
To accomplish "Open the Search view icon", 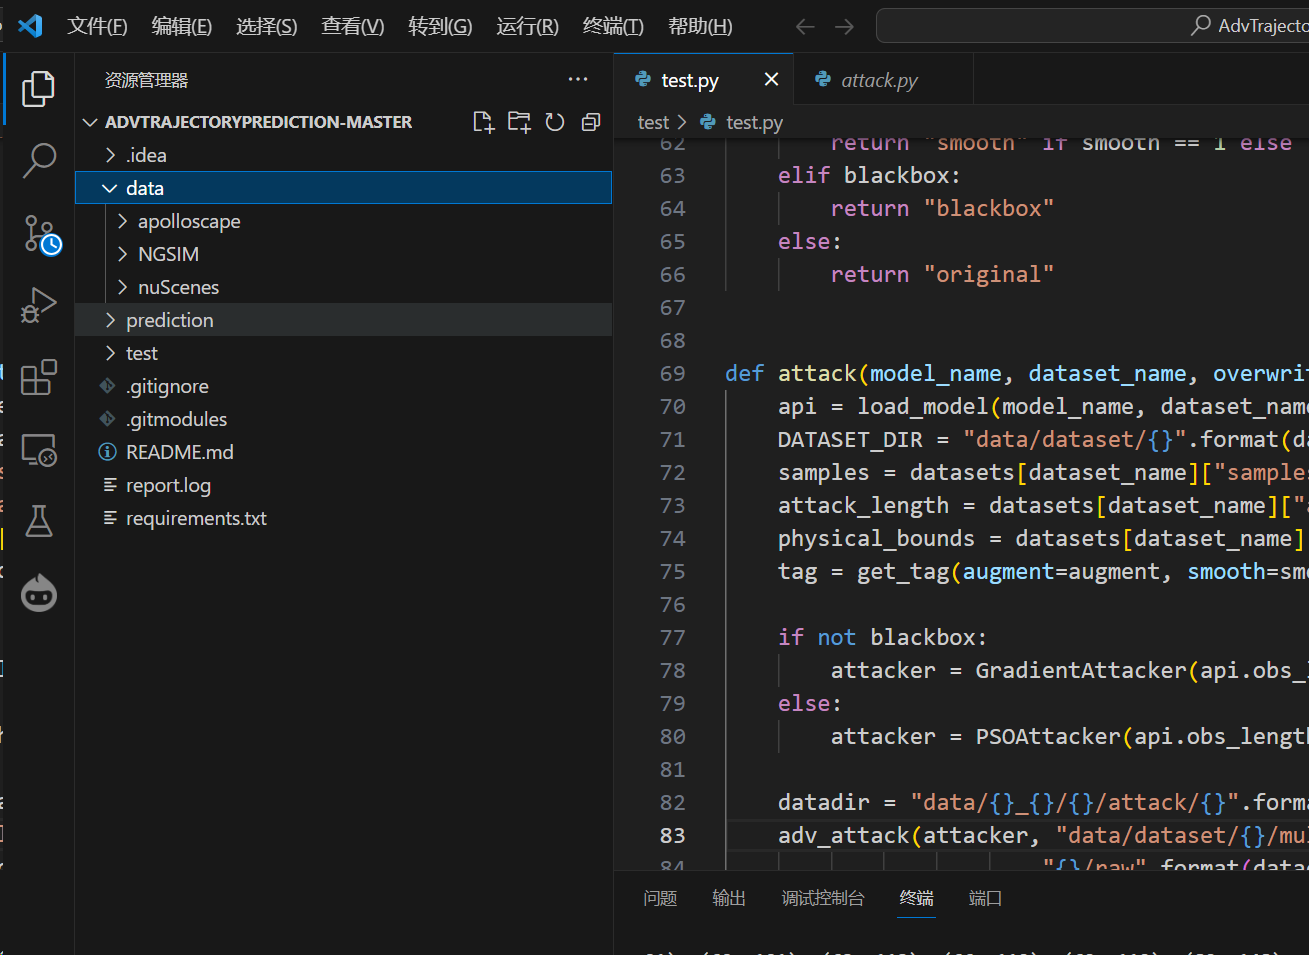I will (x=38, y=160).
